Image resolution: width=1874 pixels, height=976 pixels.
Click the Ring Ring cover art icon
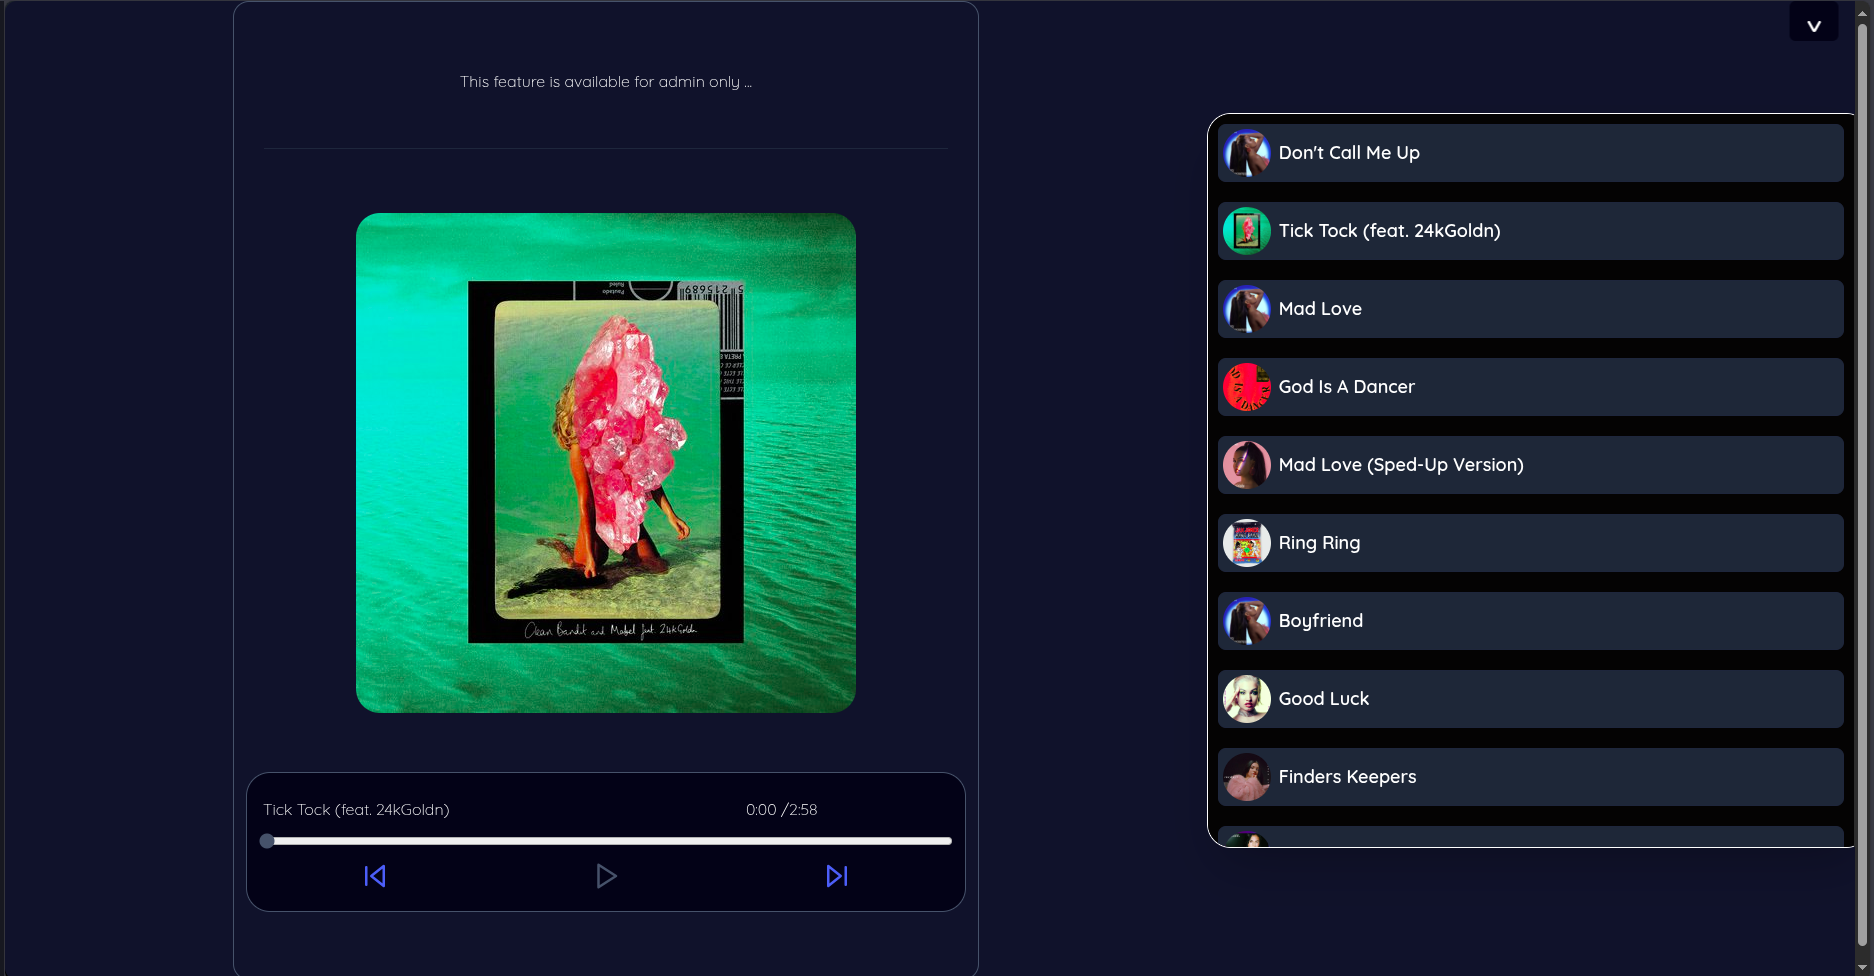click(1247, 543)
